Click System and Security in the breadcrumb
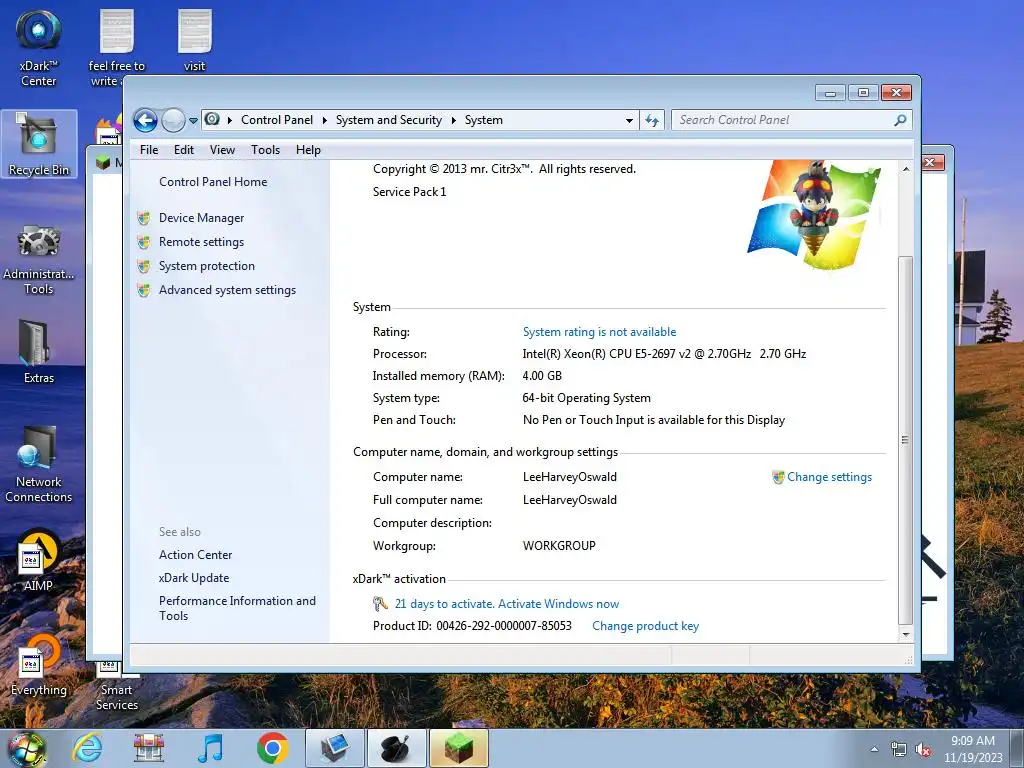1024x768 pixels. (389, 120)
